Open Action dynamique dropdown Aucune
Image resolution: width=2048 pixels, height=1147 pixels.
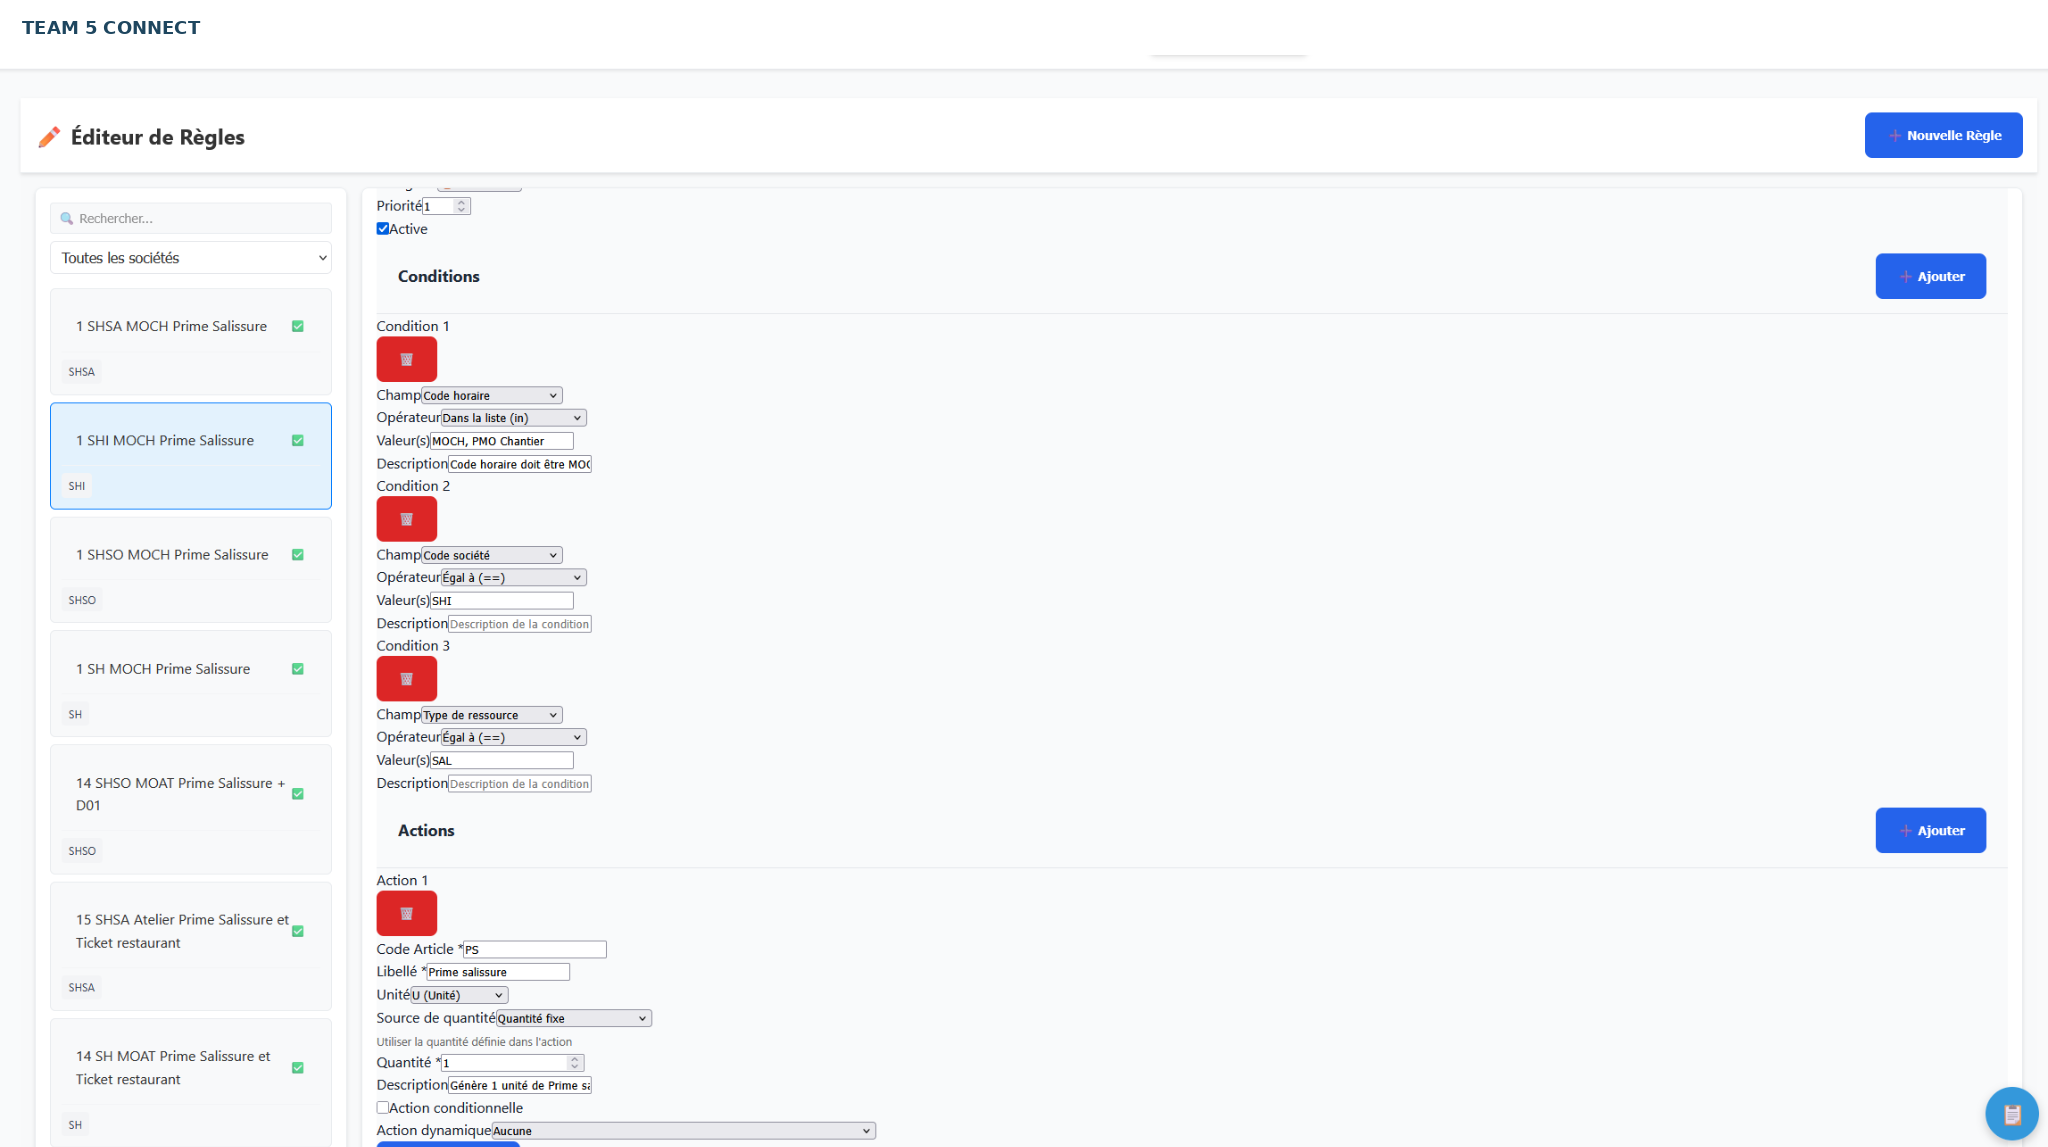coord(683,1131)
